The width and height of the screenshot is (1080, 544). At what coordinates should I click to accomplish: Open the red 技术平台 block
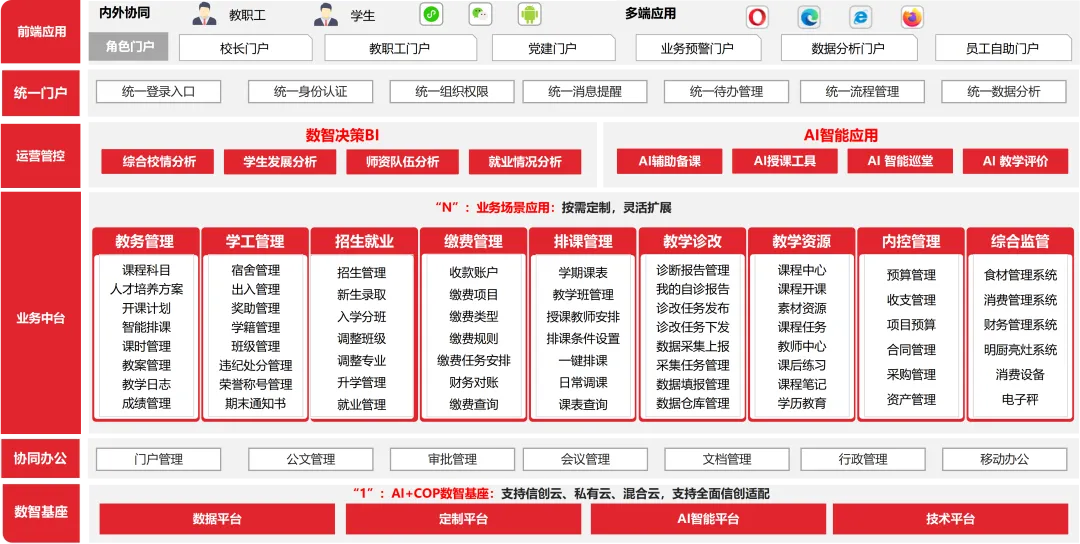[x=951, y=519]
